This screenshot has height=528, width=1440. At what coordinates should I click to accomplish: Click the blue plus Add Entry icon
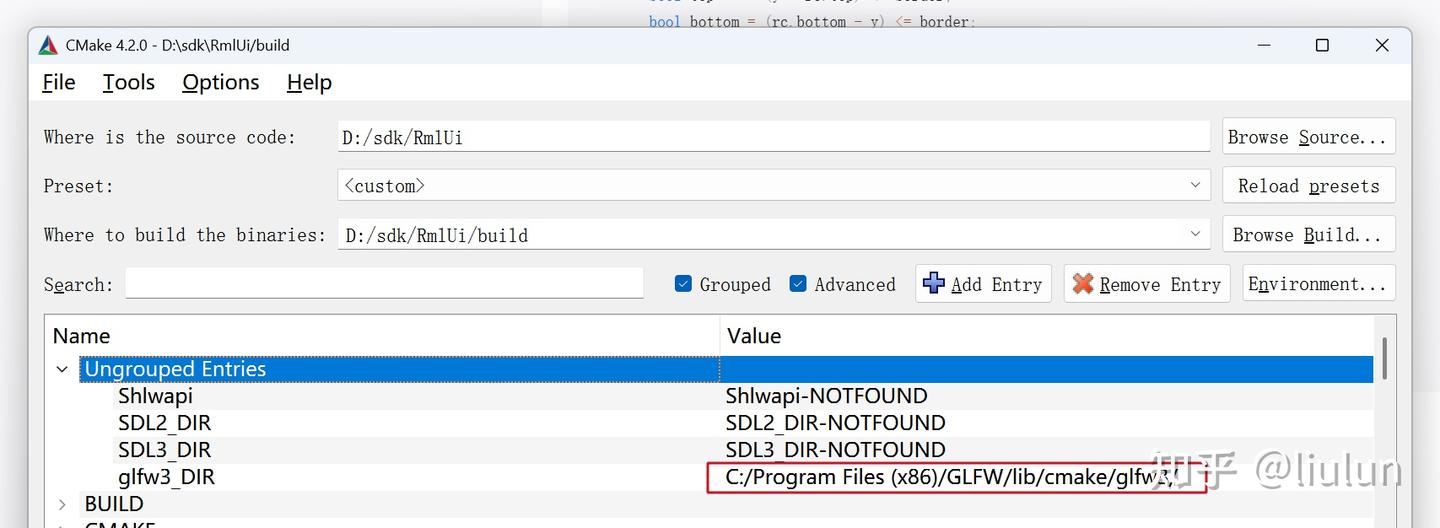pyautogui.click(x=933, y=284)
